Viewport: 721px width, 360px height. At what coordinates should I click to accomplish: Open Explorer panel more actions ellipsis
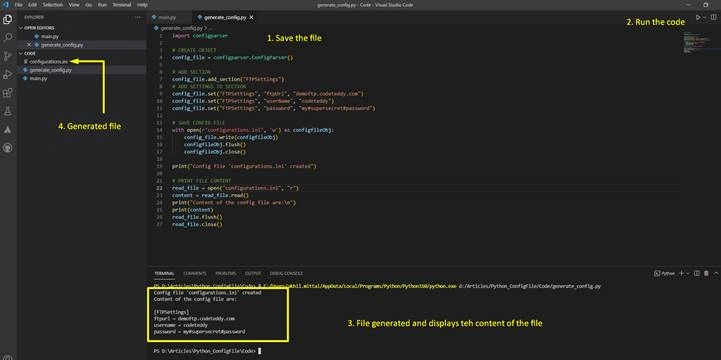[x=137, y=17]
